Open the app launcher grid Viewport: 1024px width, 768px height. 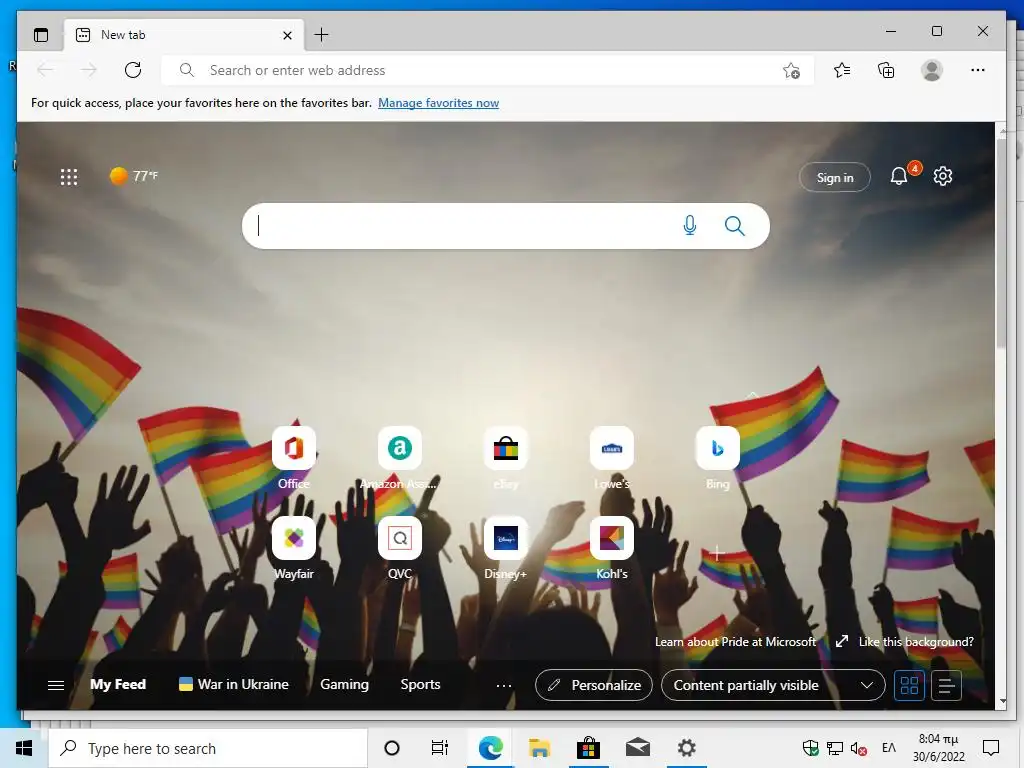pyautogui.click(x=69, y=176)
